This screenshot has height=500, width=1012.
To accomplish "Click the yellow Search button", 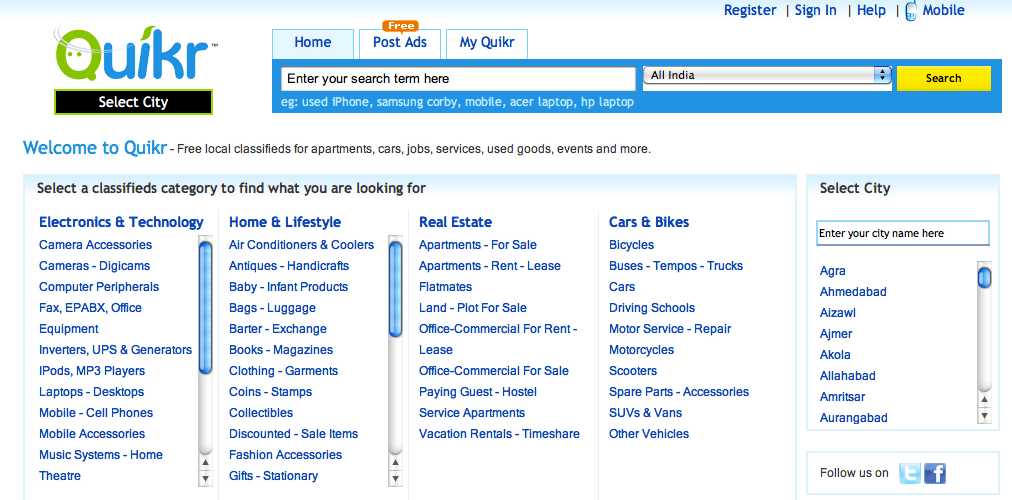I will click(944, 78).
